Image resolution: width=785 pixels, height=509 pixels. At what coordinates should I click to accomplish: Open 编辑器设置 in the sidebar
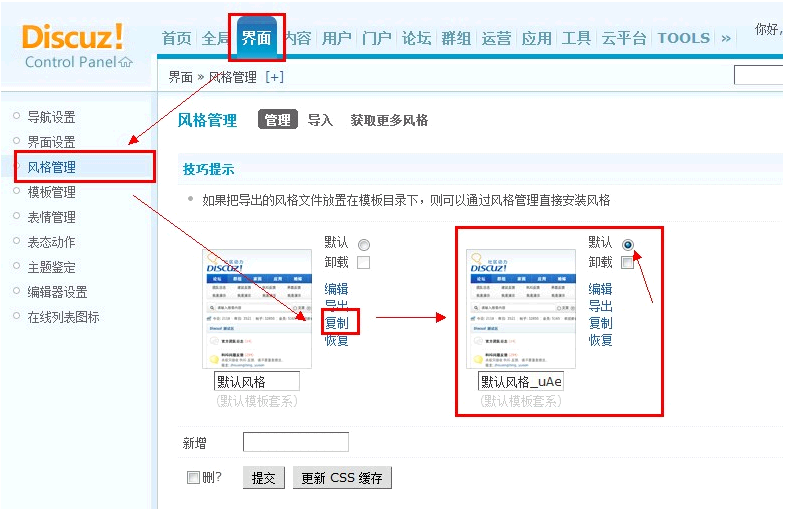[57, 292]
